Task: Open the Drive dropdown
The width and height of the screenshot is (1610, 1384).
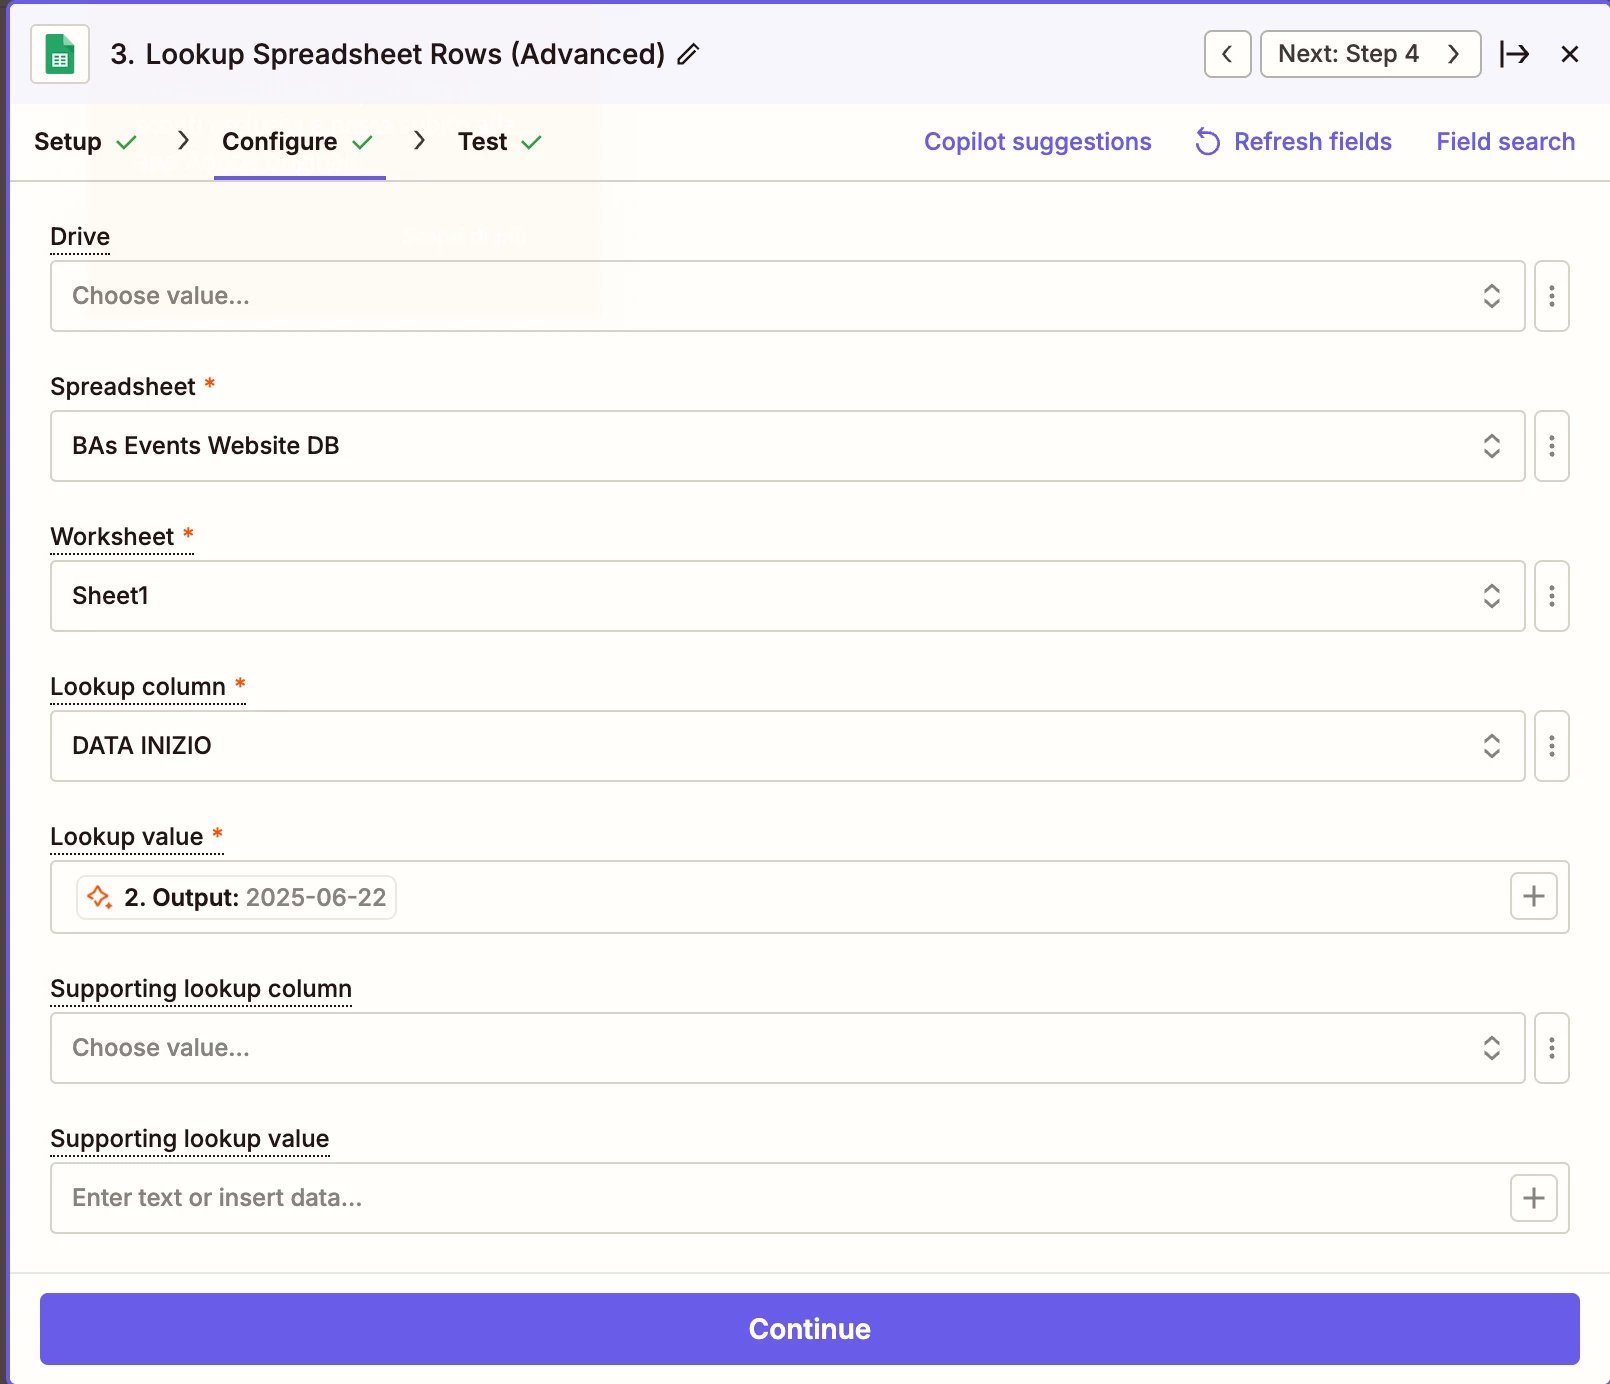Action: pos(787,296)
